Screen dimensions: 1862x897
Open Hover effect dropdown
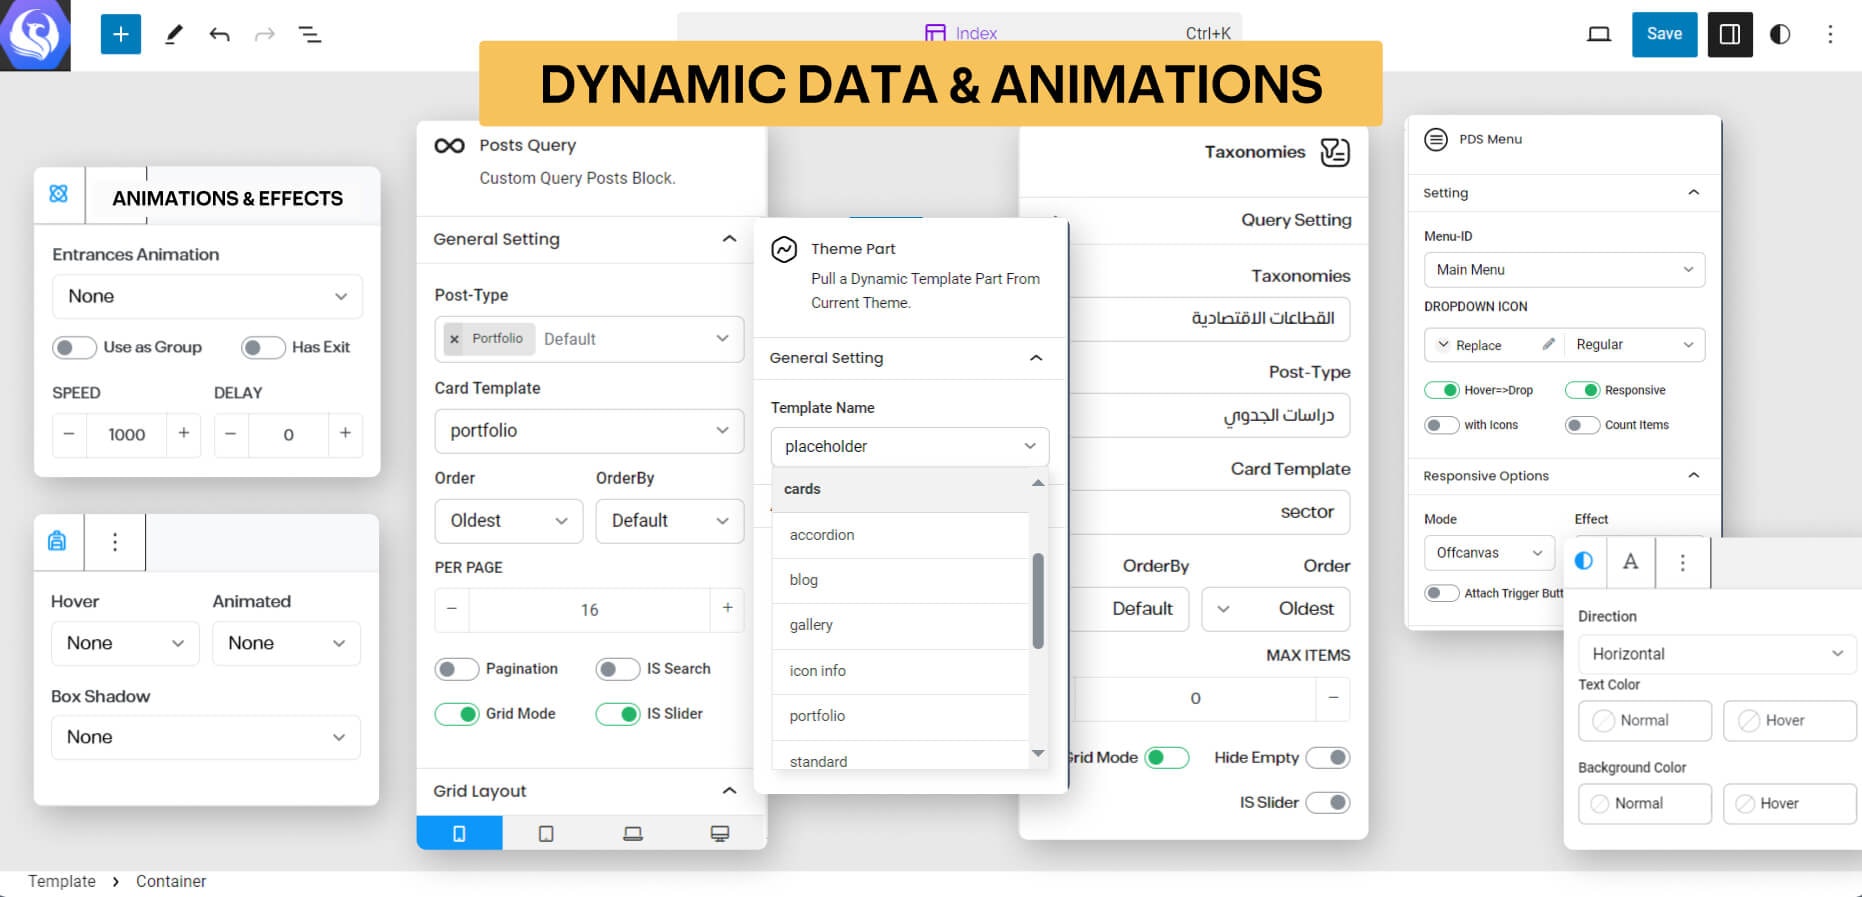pyautogui.click(x=125, y=644)
